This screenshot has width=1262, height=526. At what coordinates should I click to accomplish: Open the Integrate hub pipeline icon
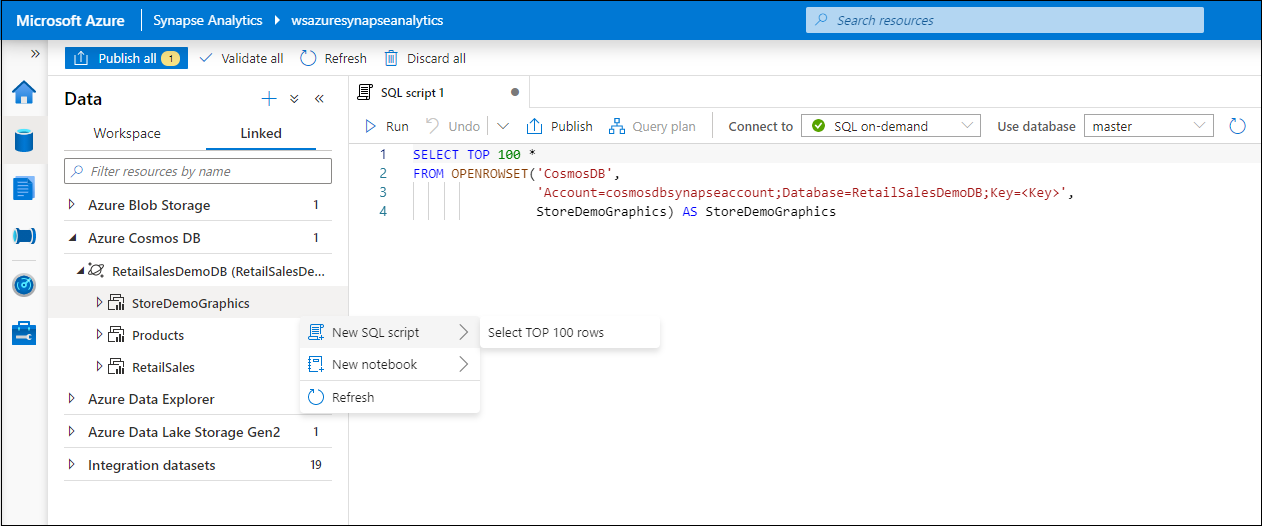point(24,236)
